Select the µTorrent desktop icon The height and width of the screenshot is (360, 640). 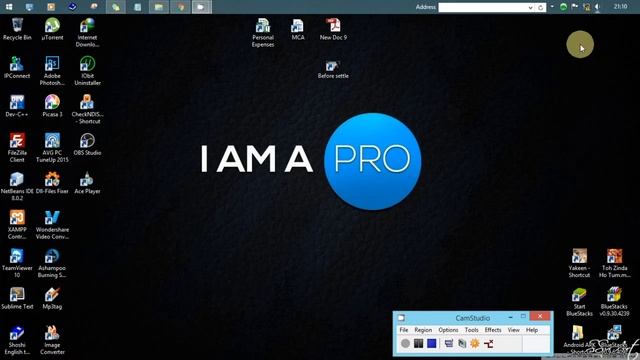(x=52, y=29)
